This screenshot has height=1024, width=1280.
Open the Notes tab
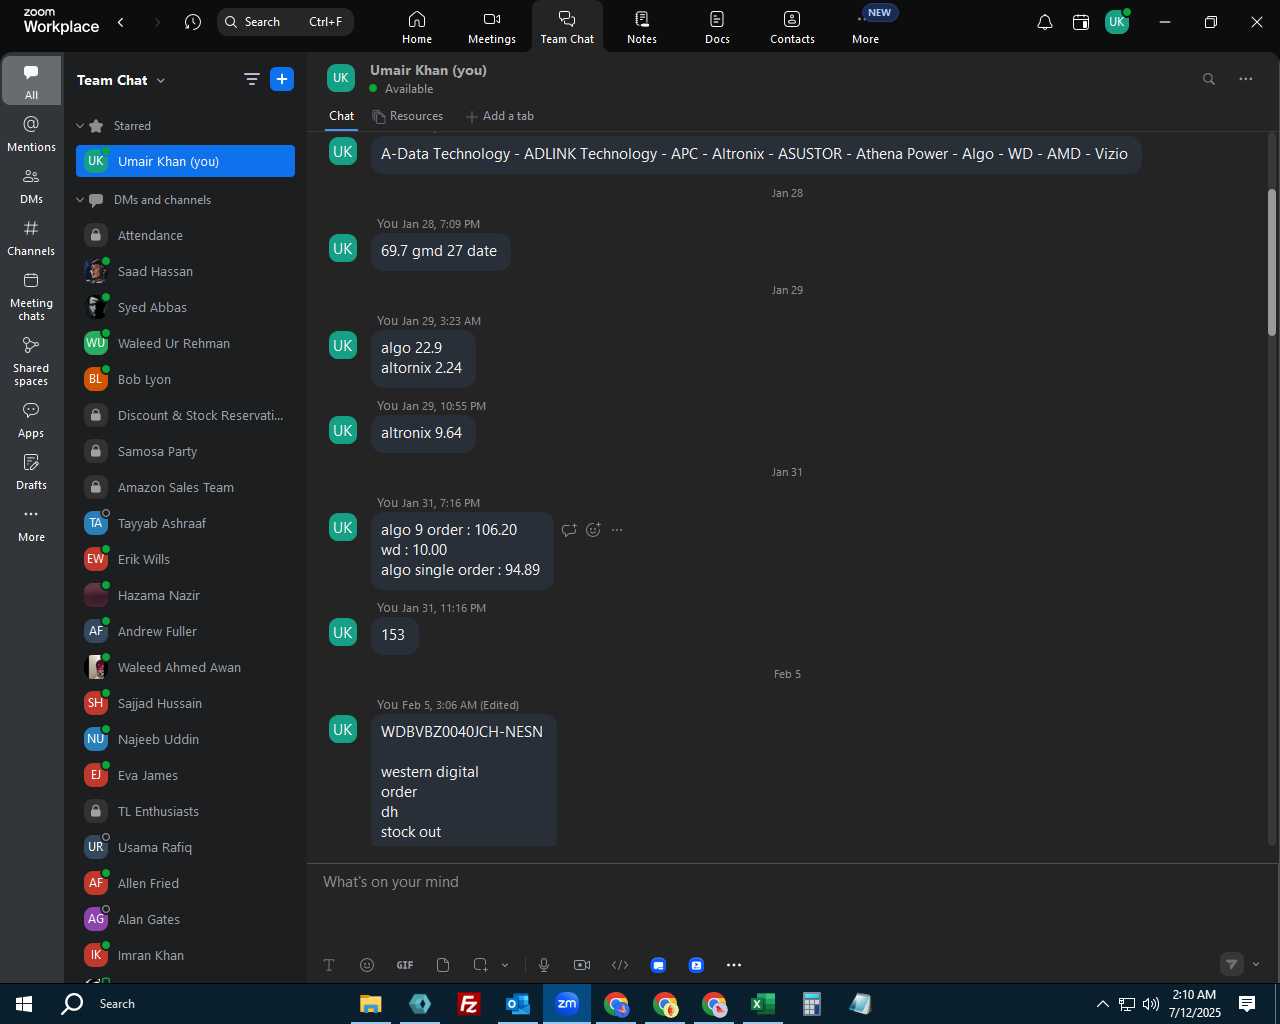click(x=642, y=27)
